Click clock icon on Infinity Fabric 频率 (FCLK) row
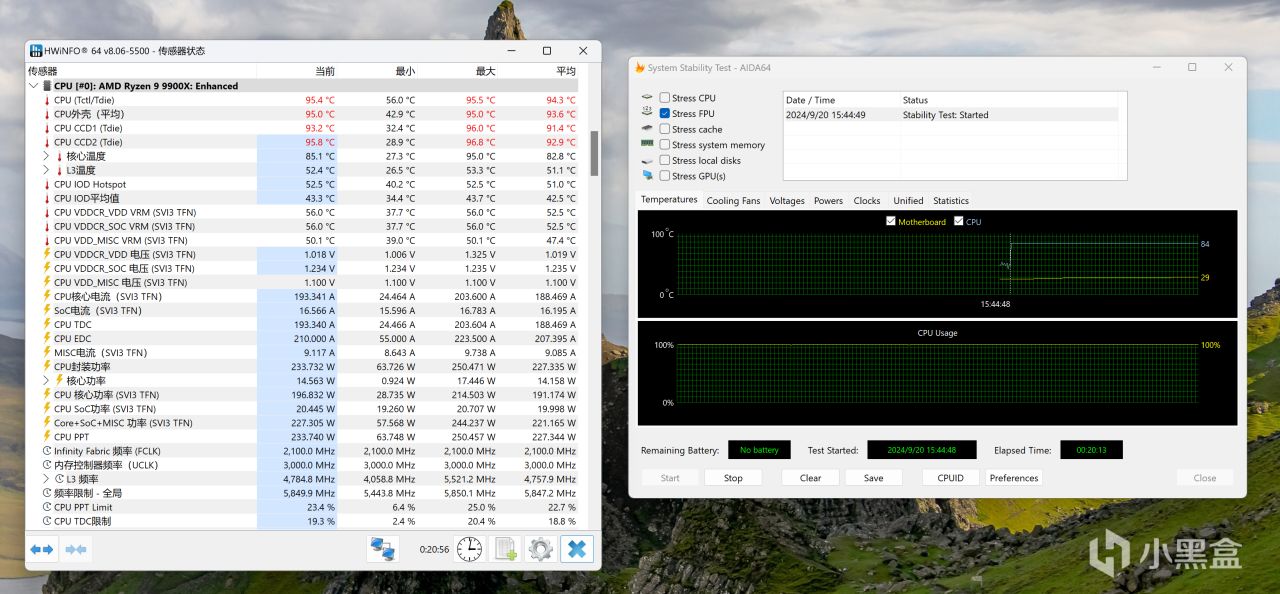Image resolution: width=1280 pixels, height=594 pixels. point(46,451)
